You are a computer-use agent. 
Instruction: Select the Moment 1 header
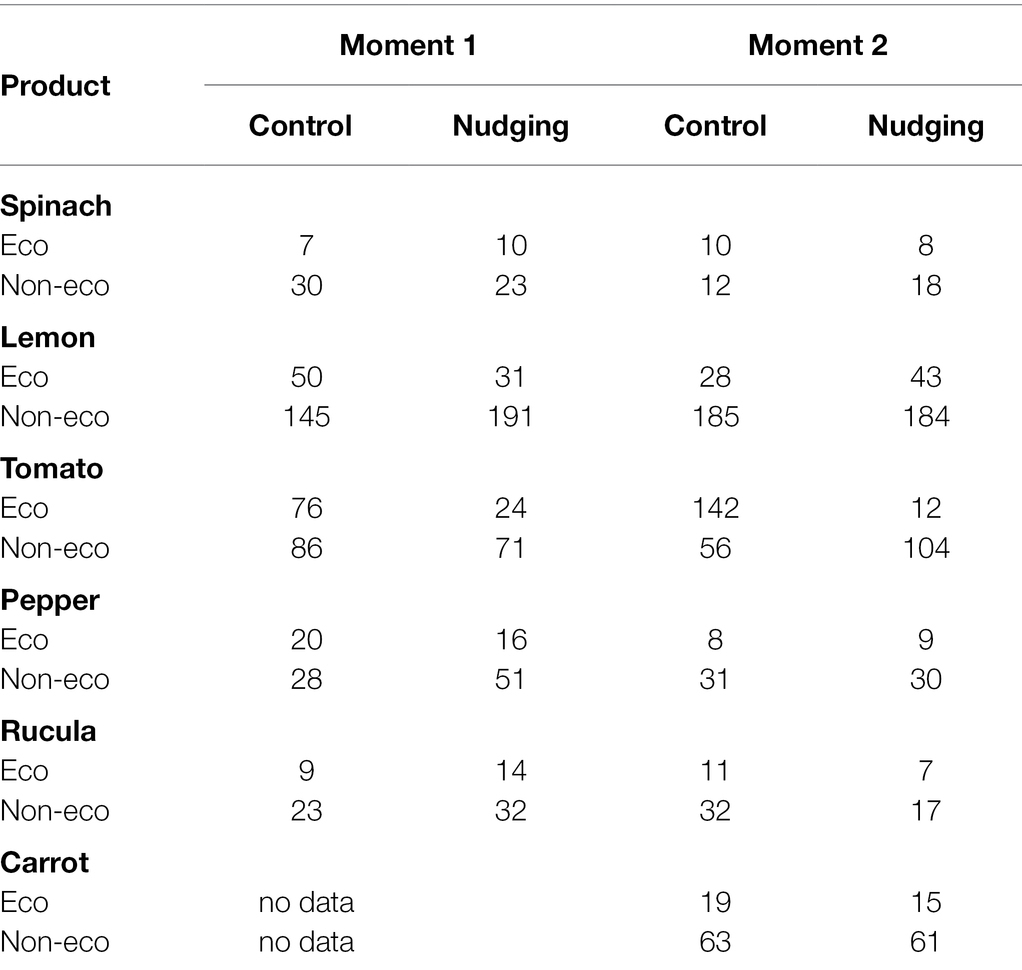409,45
